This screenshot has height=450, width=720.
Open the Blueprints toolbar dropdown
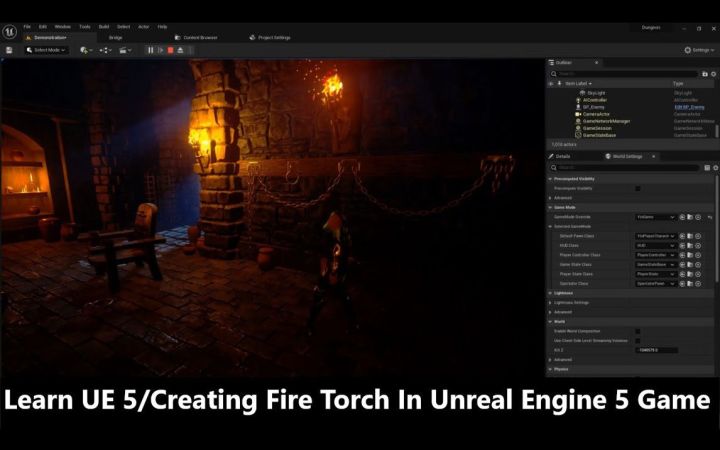pyautogui.click(x=105, y=50)
